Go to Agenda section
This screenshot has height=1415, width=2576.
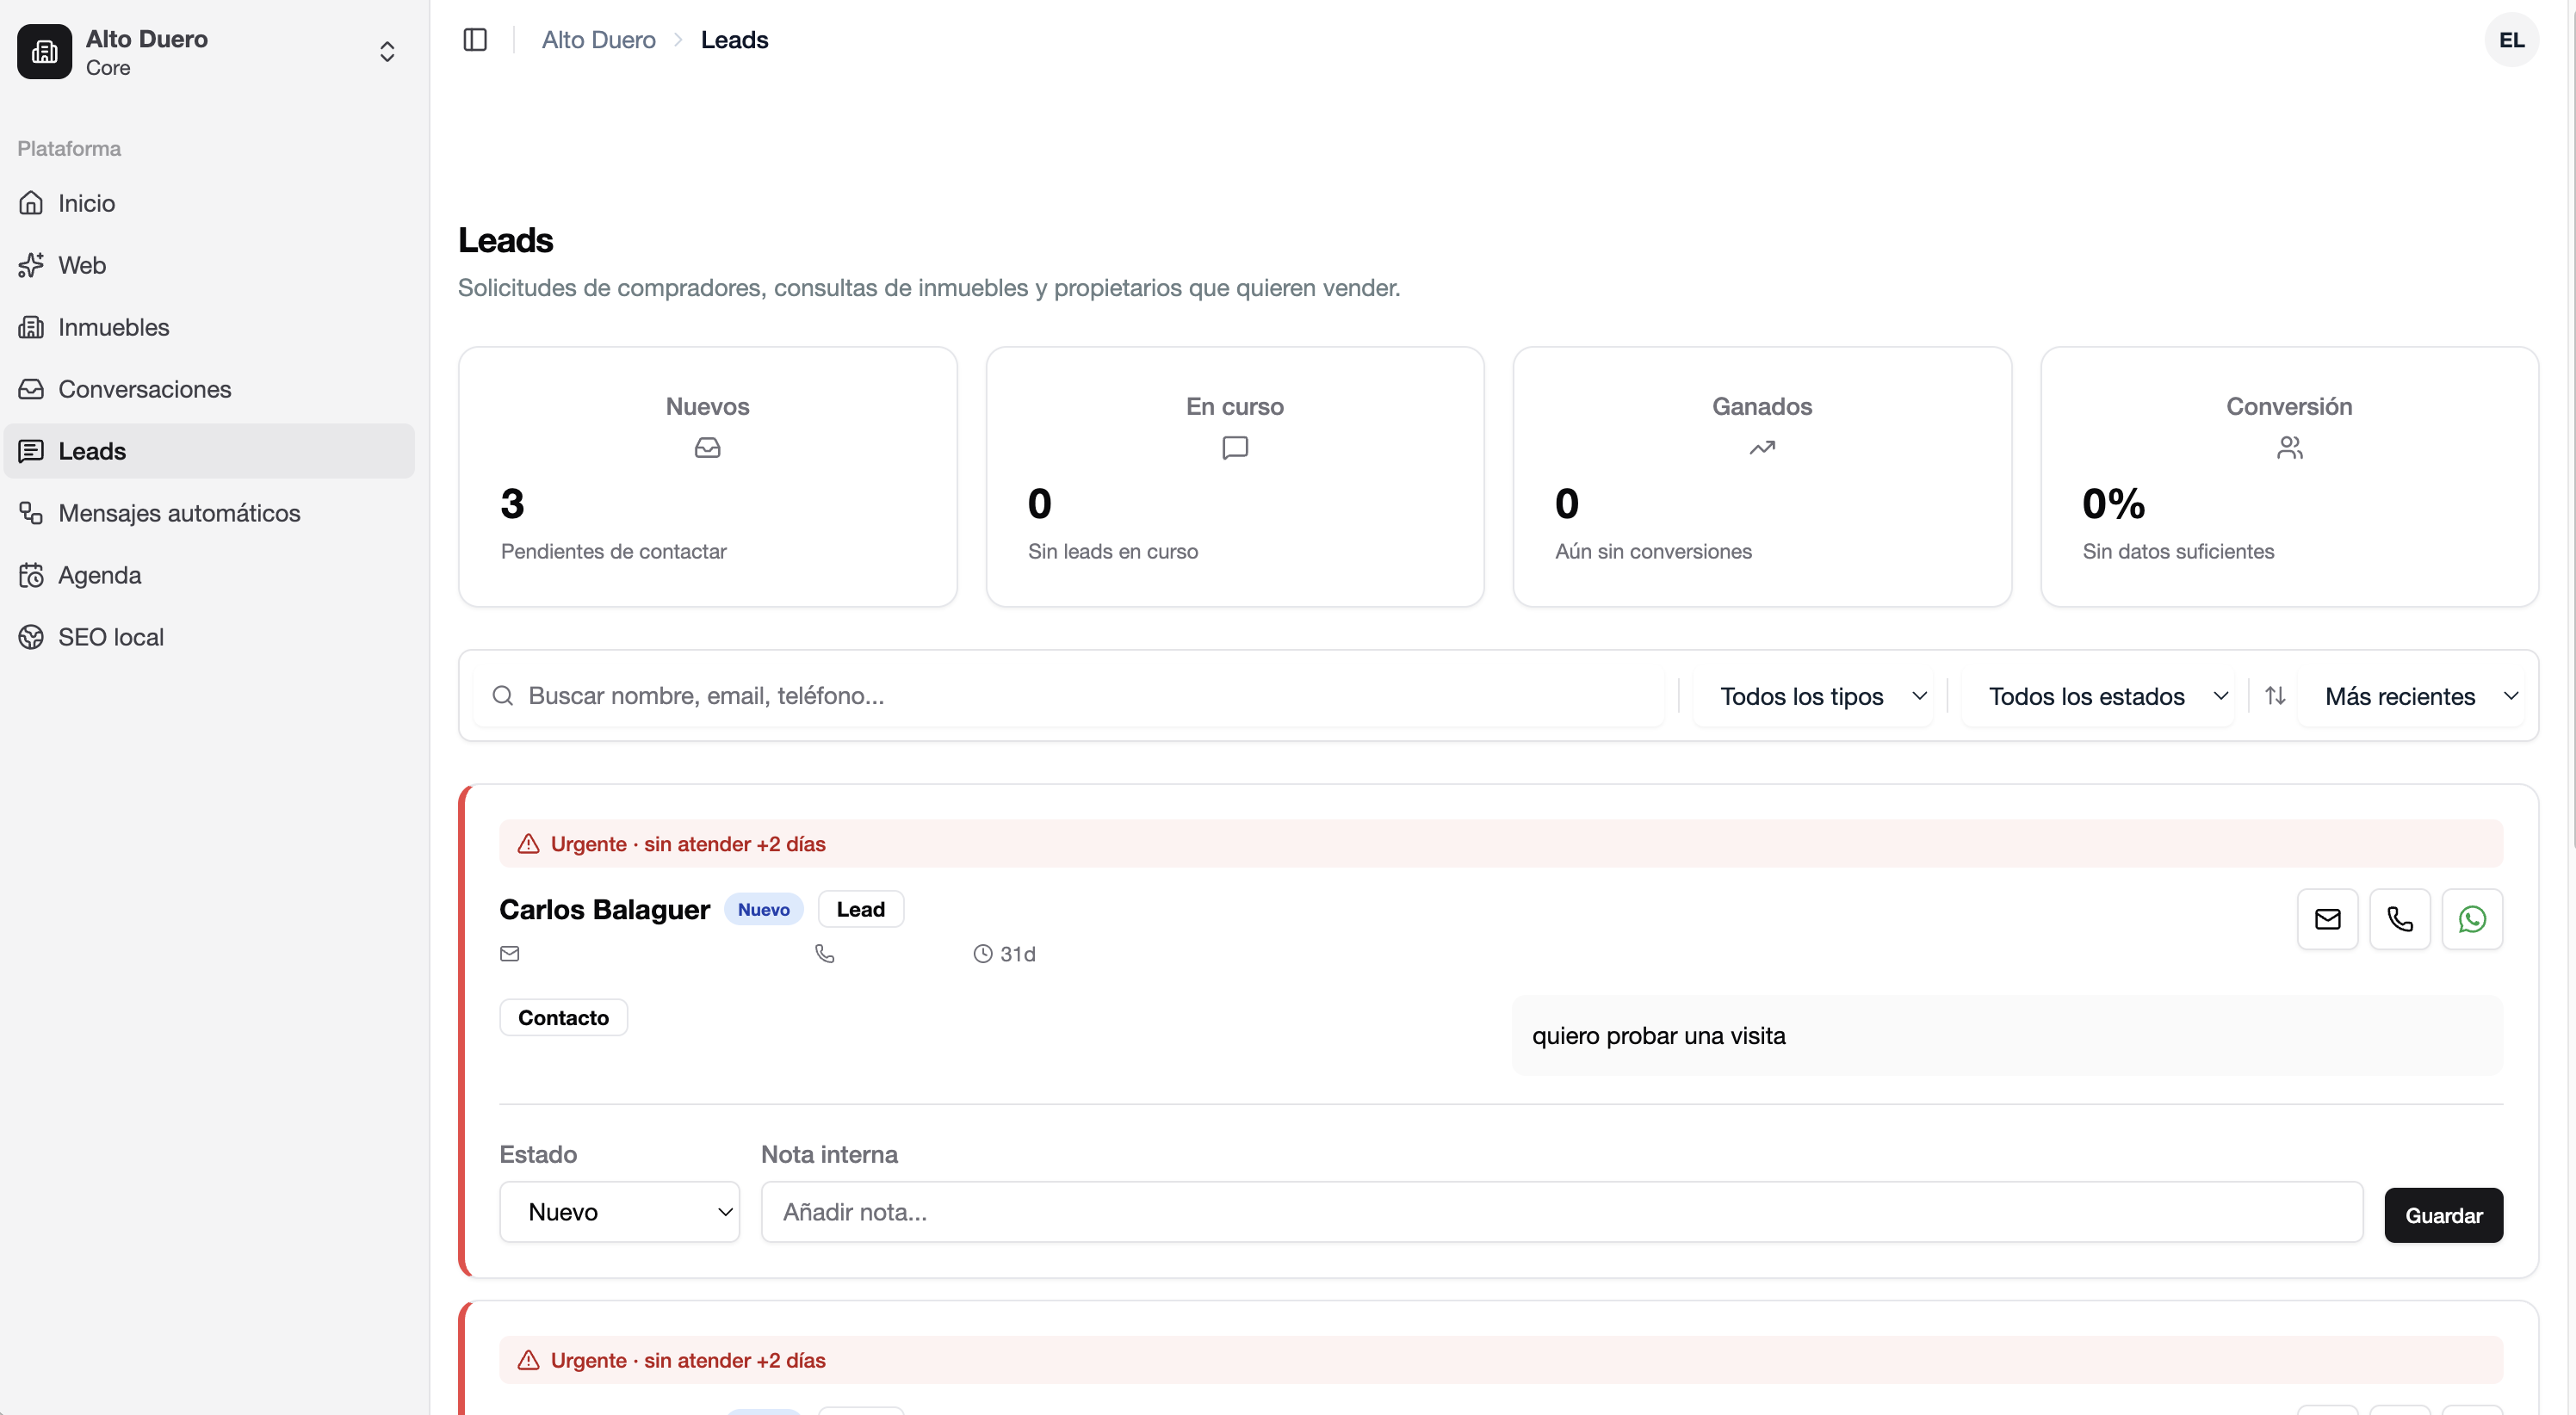pyautogui.click(x=209, y=575)
